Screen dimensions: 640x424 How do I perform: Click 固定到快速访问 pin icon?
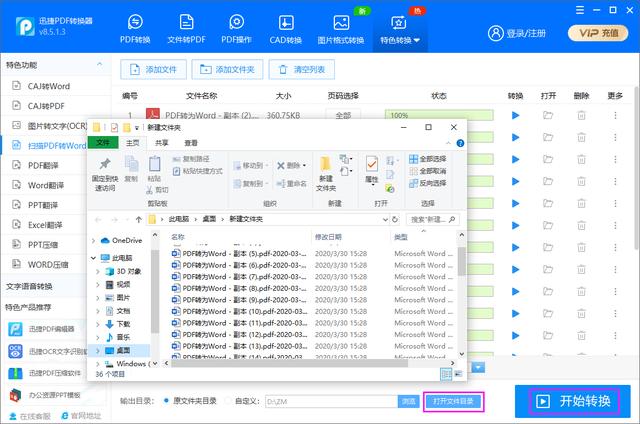pyautogui.click(x=105, y=174)
